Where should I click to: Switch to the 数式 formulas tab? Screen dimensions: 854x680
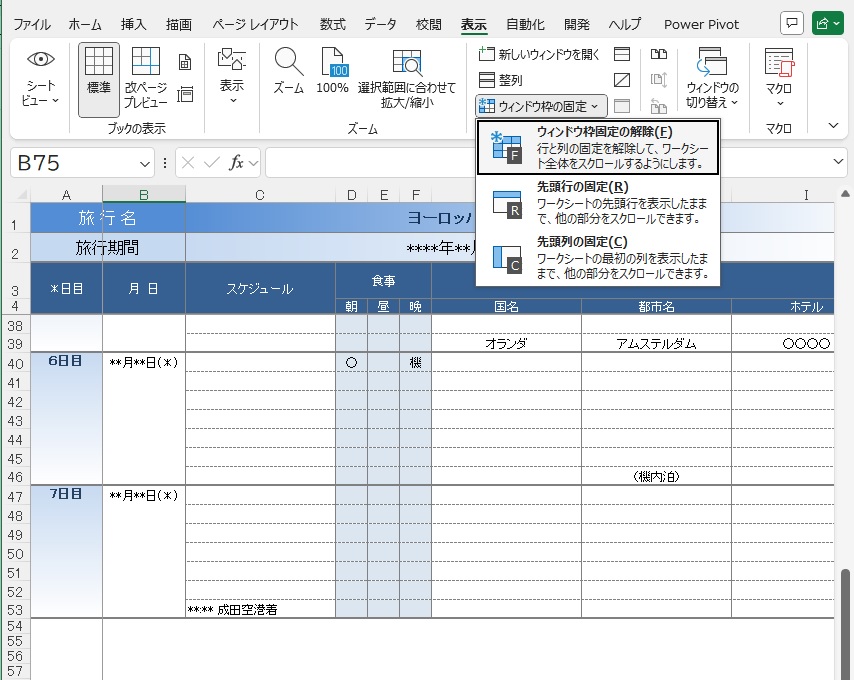[333, 24]
